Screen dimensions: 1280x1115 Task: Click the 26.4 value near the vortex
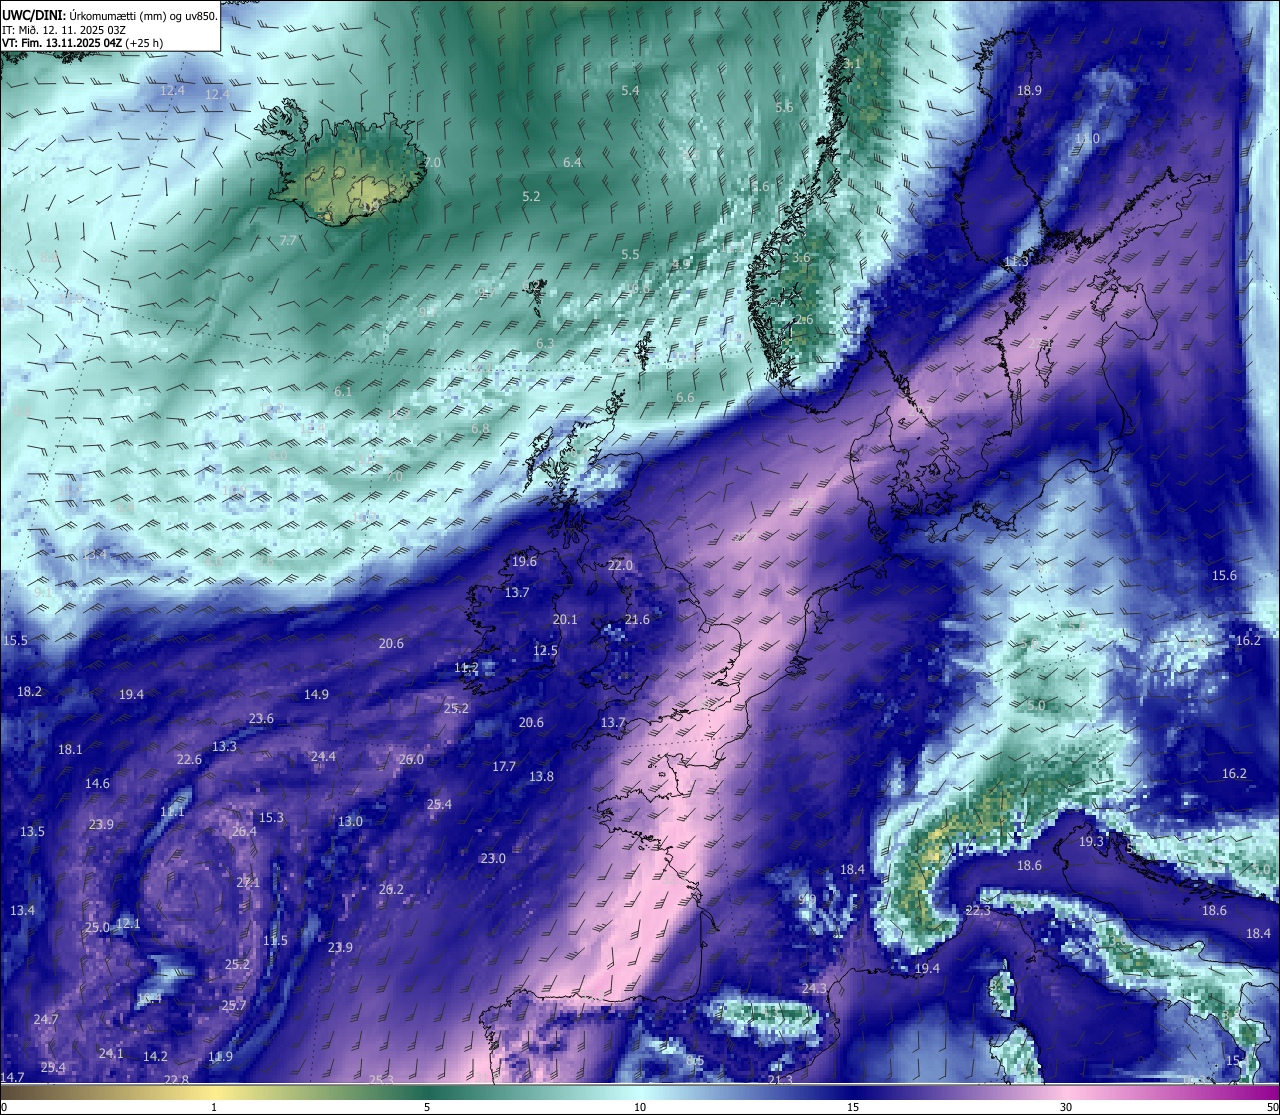click(x=244, y=831)
